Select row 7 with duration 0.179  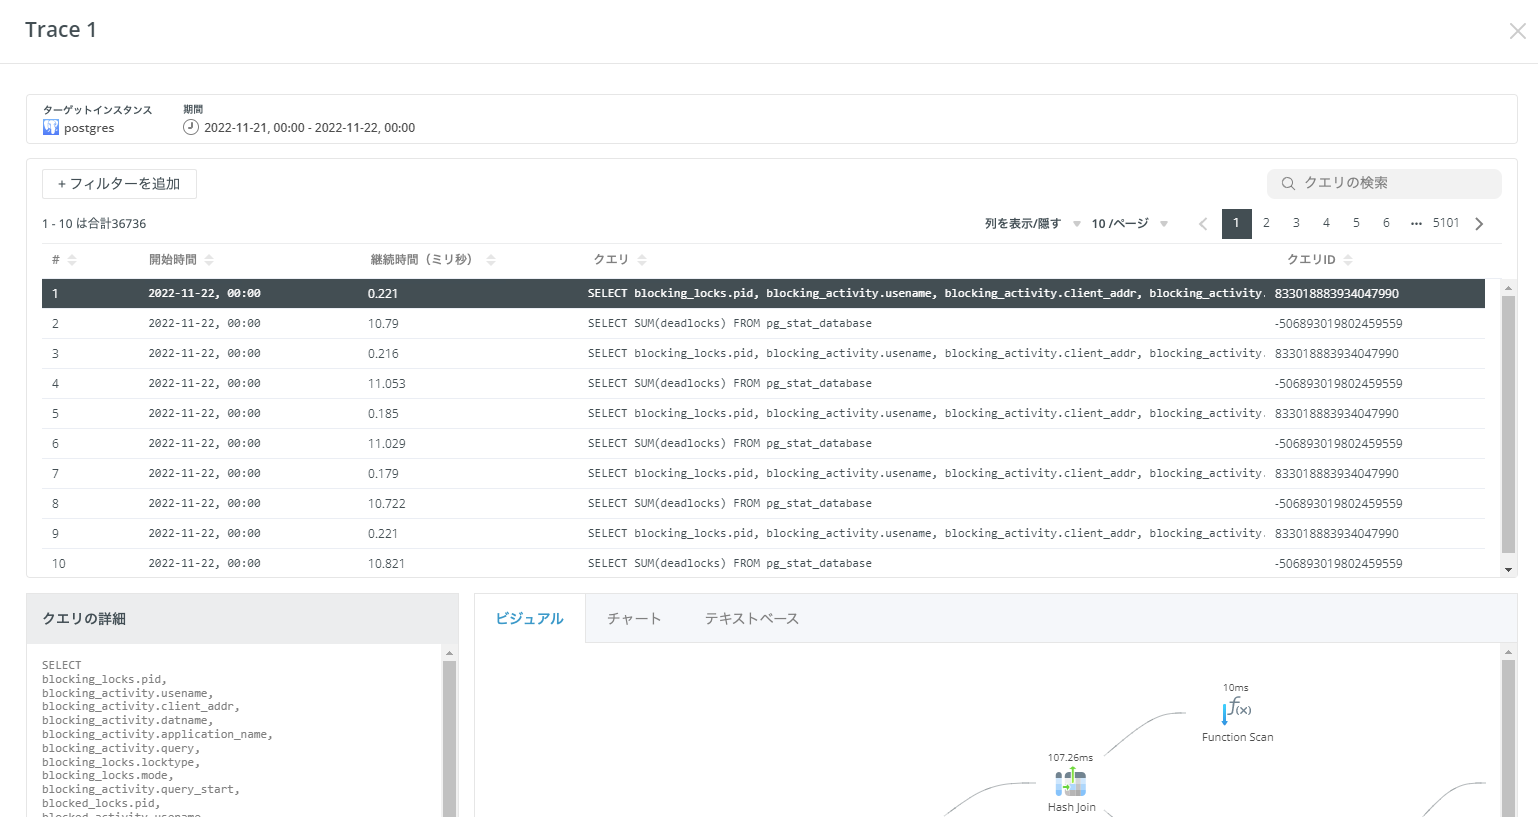763,474
